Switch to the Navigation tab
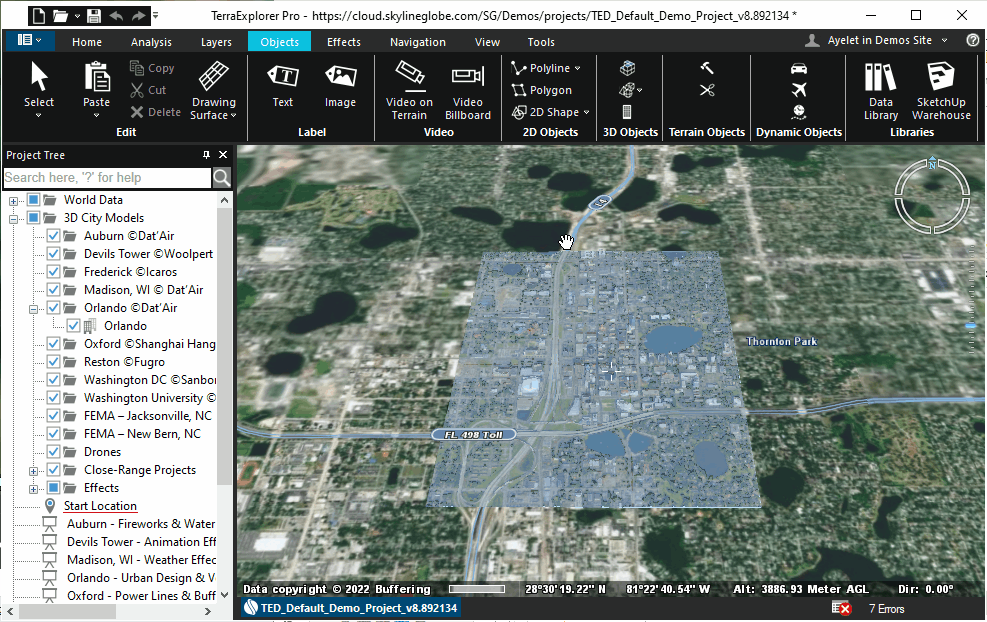This screenshot has width=987, height=622. 418,42
